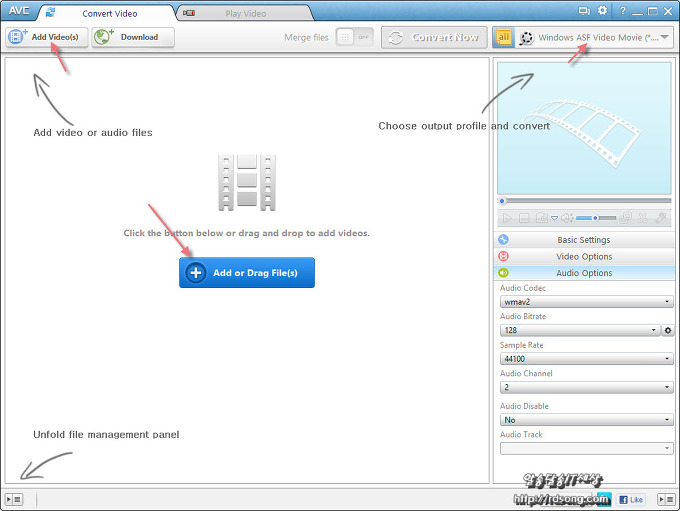This screenshot has width=680, height=511.
Task: Expand the Basic Settings section
Action: click(x=583, y=240)
